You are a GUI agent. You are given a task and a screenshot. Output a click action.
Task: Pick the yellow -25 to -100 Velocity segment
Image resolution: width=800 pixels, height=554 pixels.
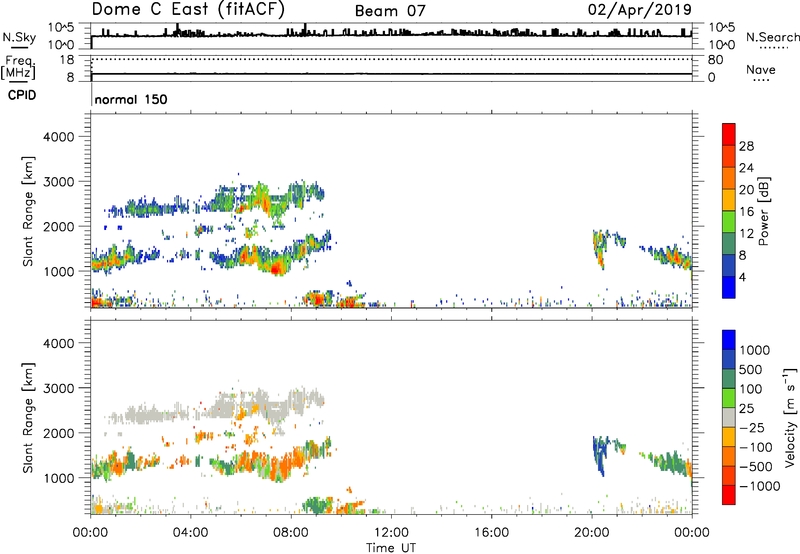[x=729, y=437]
